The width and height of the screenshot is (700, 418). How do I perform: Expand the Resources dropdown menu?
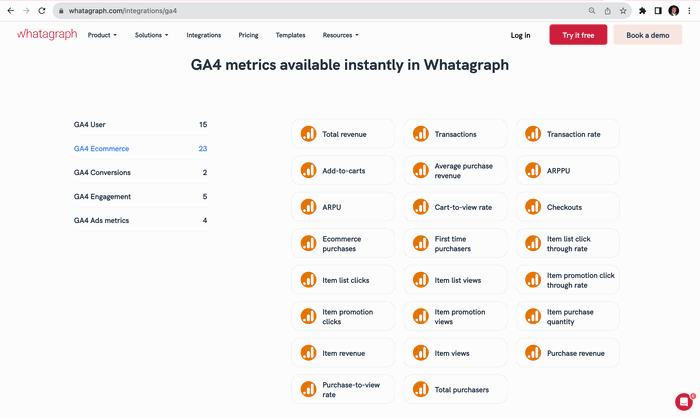pos(341,35)
